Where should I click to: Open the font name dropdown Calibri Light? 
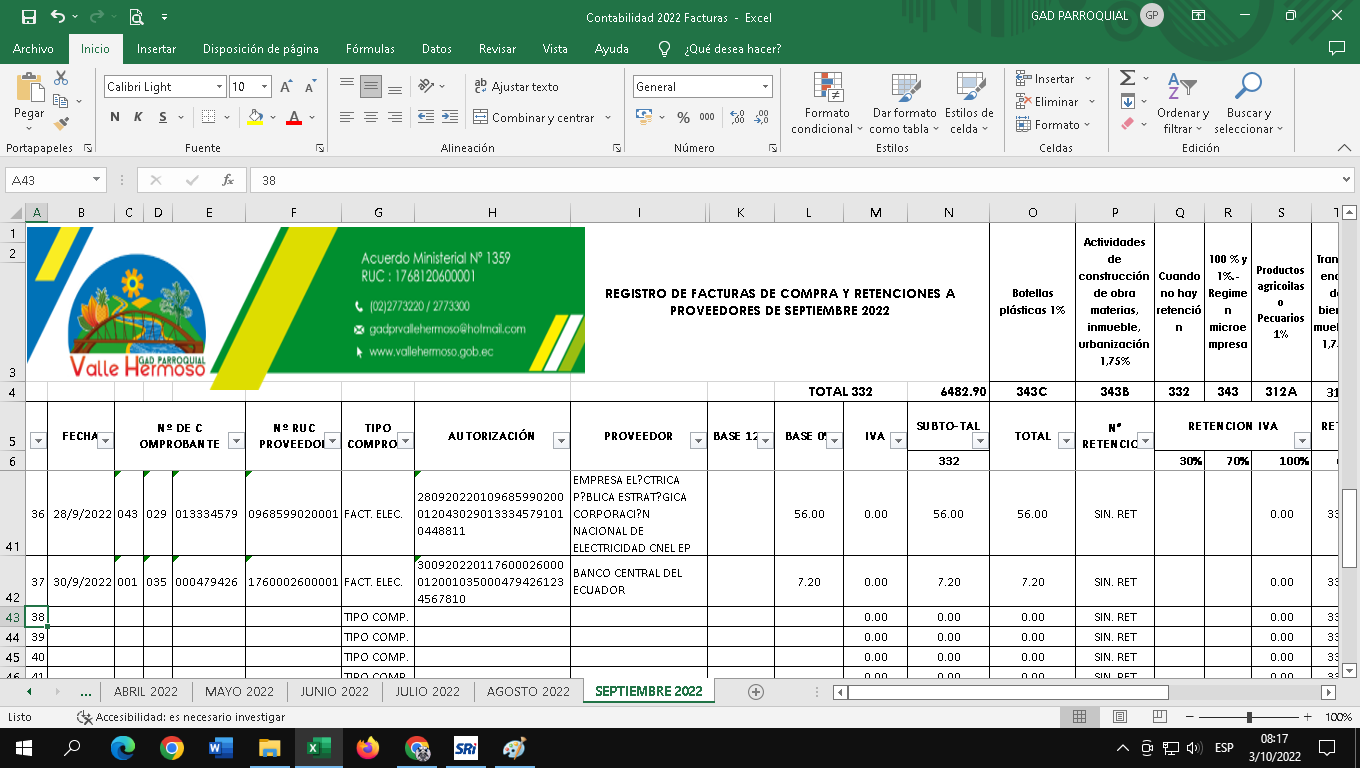[x=219, y=87]
